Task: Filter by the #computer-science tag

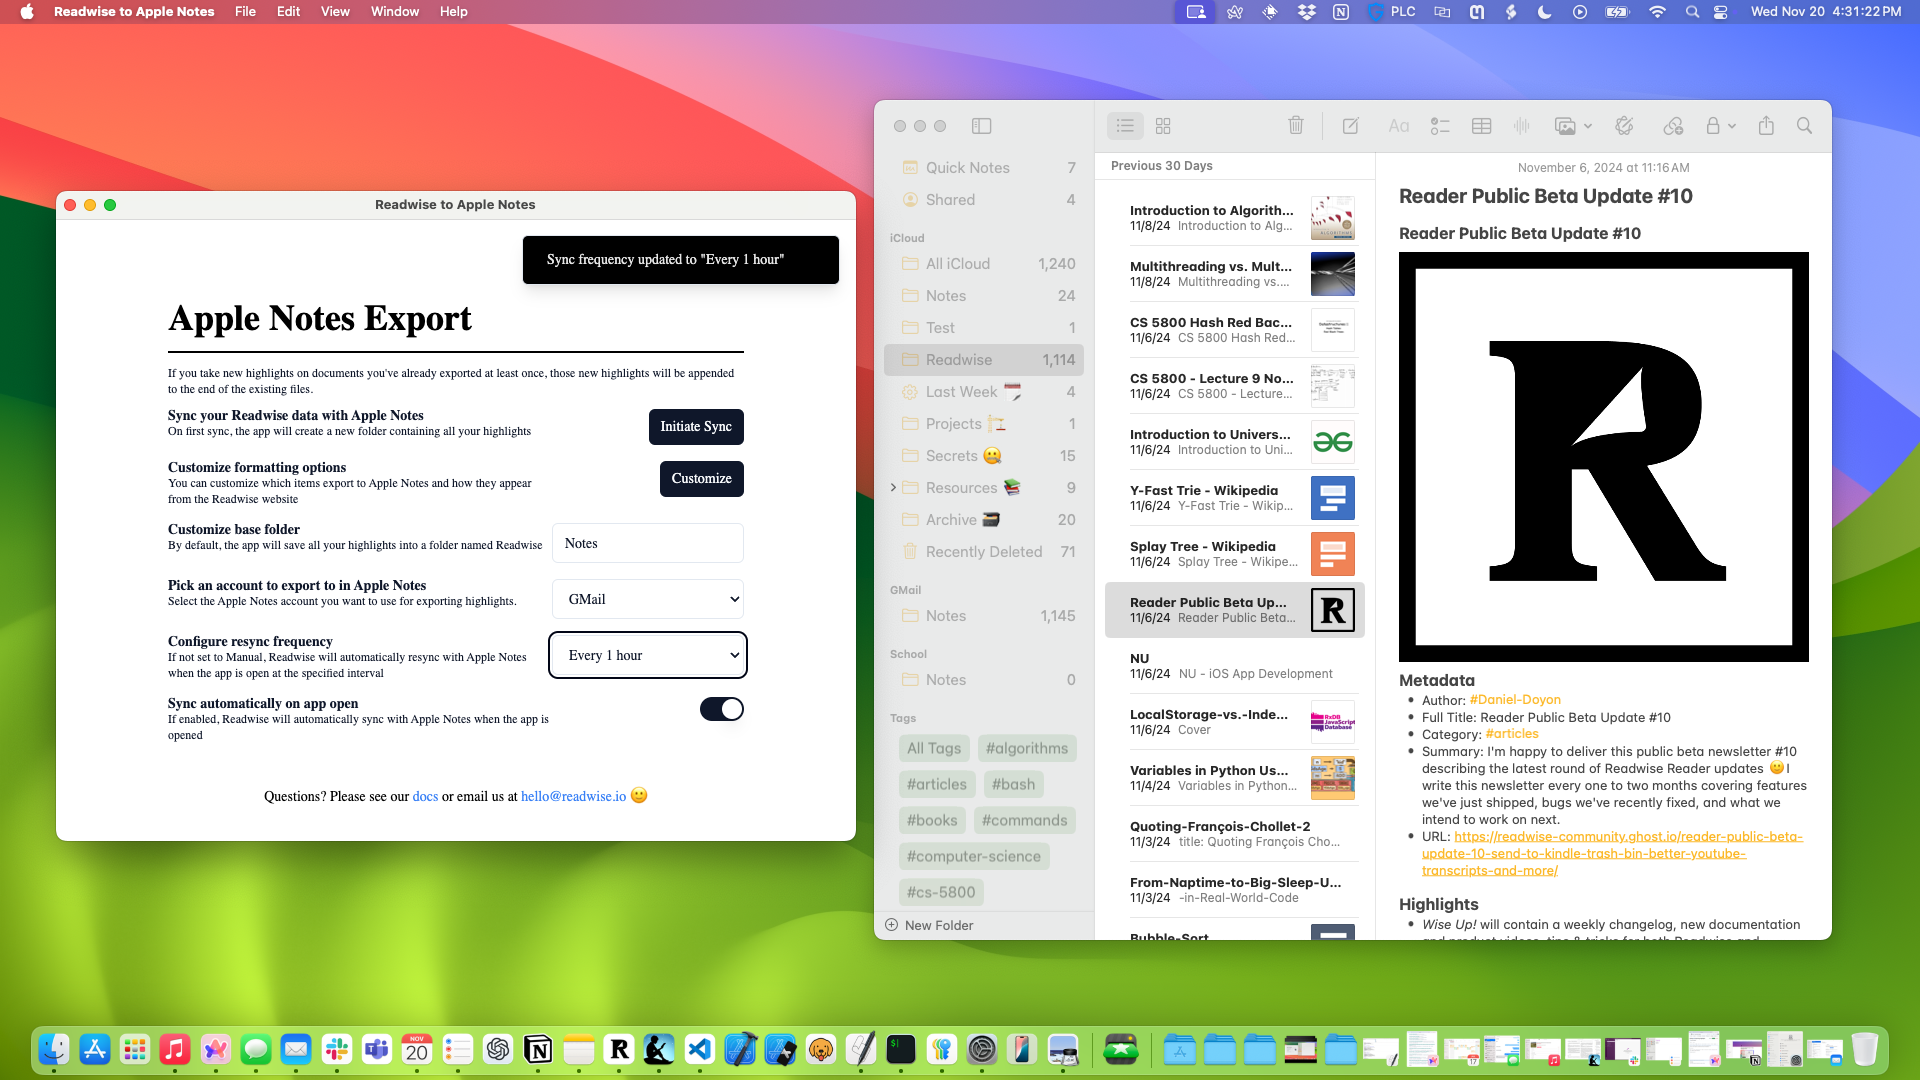Action: (973, 857)
